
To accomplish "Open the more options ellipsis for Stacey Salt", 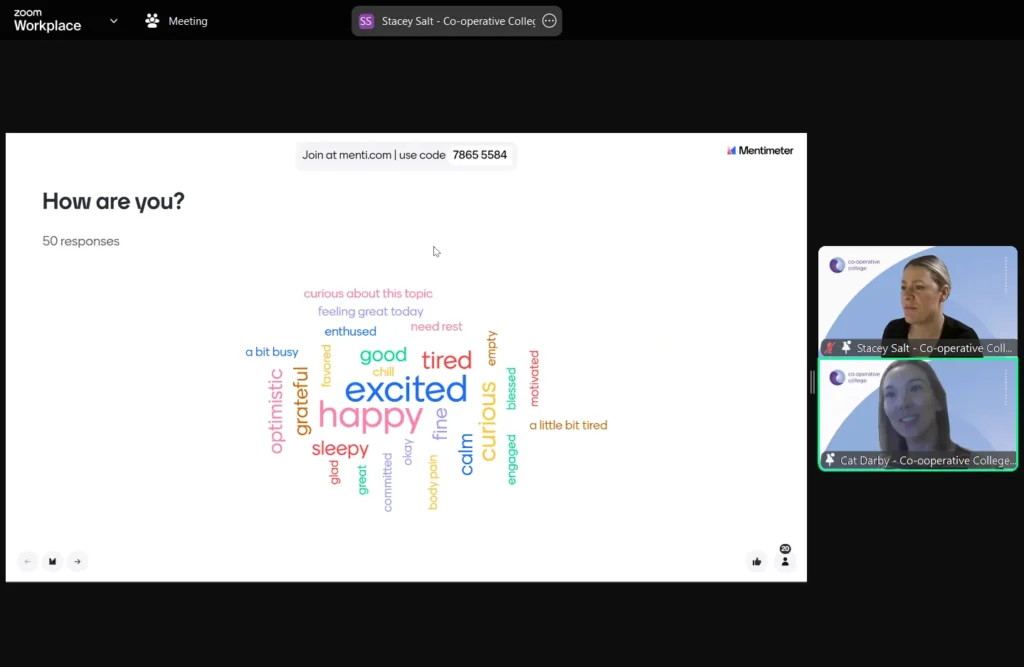I will (549, 21).
